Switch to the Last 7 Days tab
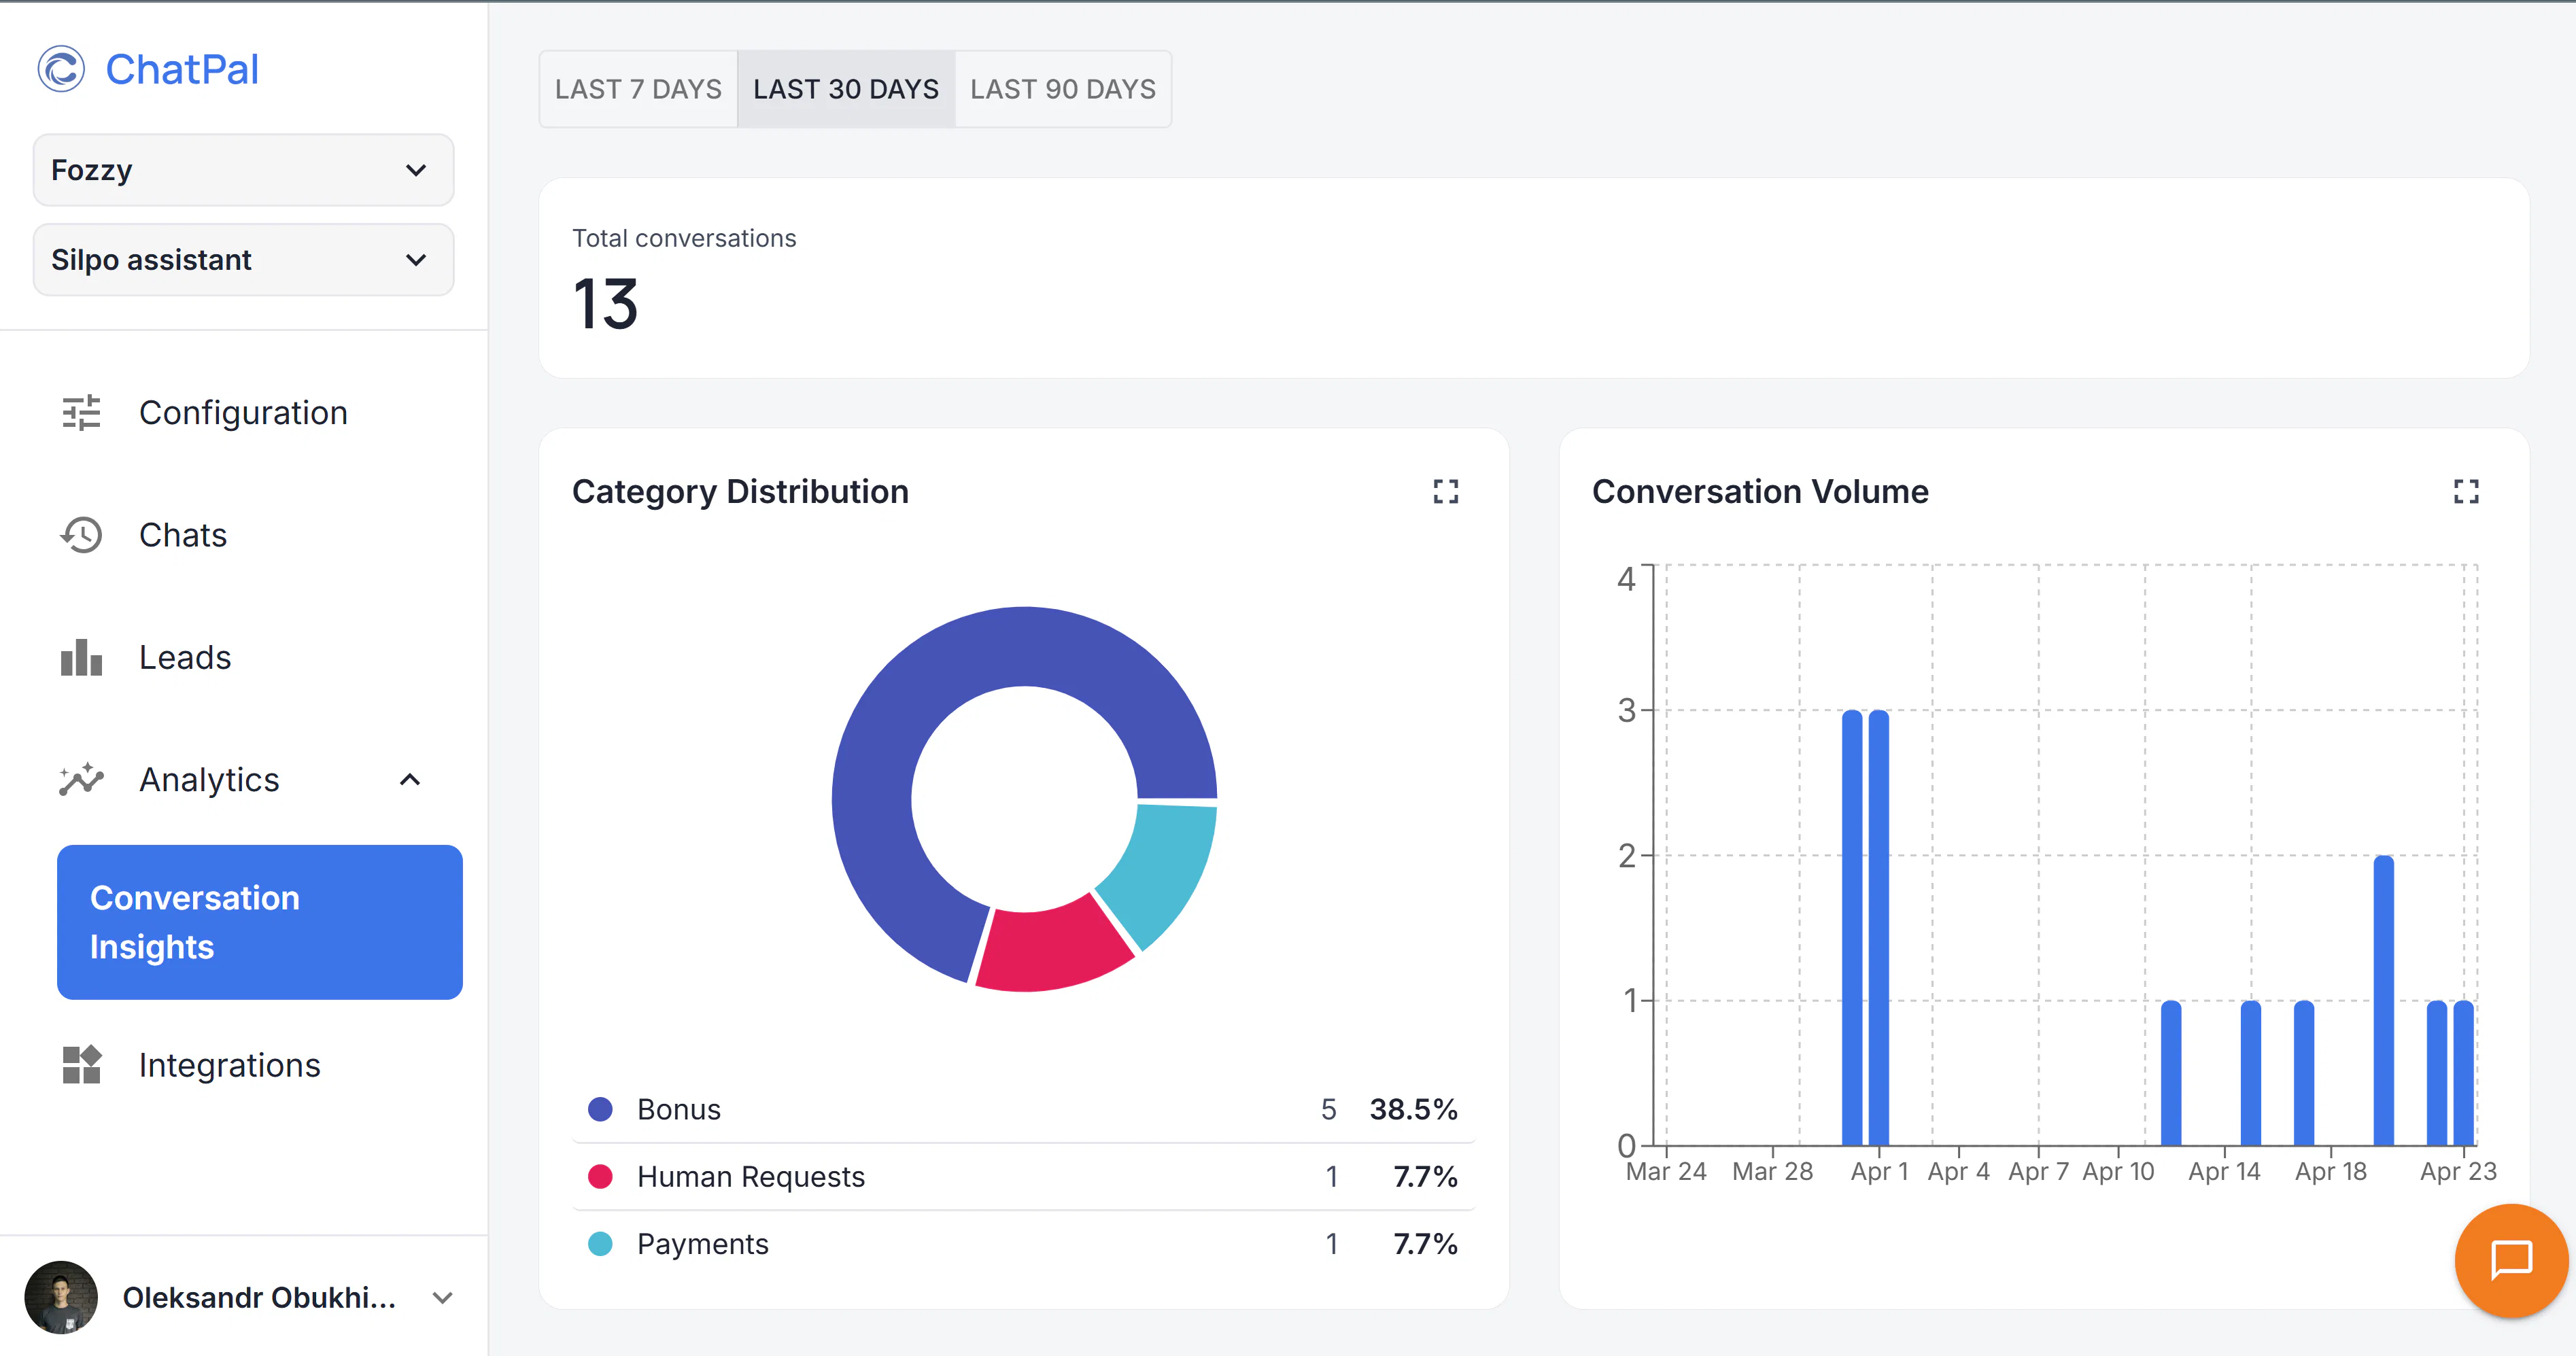 coord(638,89)
